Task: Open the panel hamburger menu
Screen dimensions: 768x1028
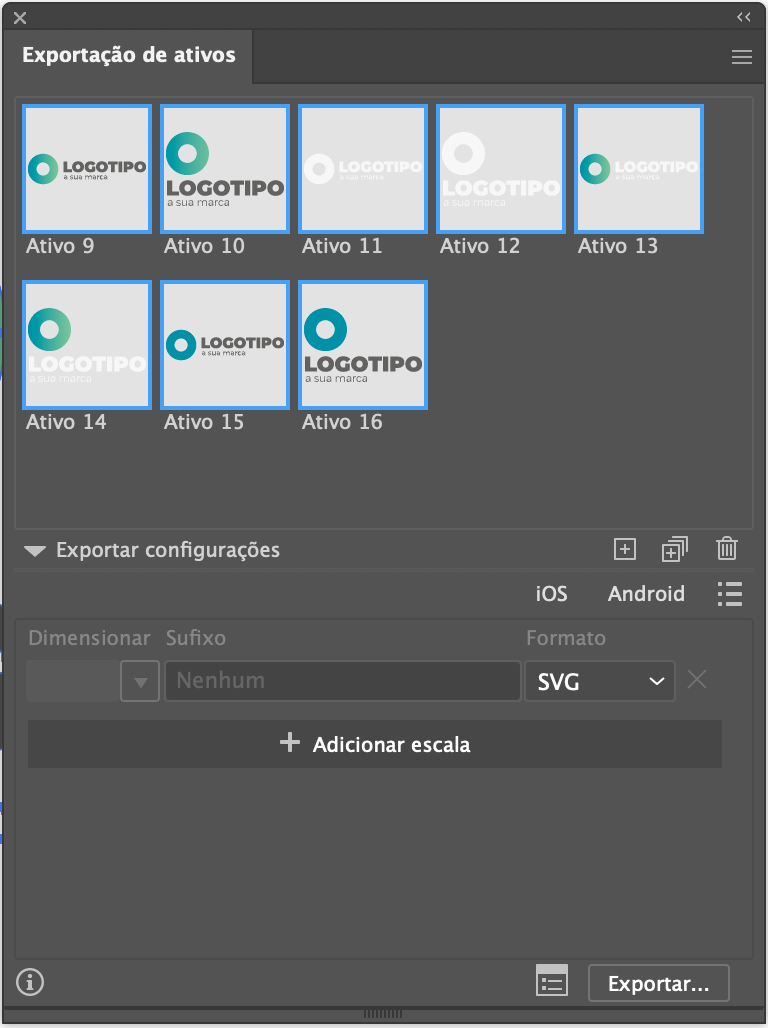Action: [742, 57]
